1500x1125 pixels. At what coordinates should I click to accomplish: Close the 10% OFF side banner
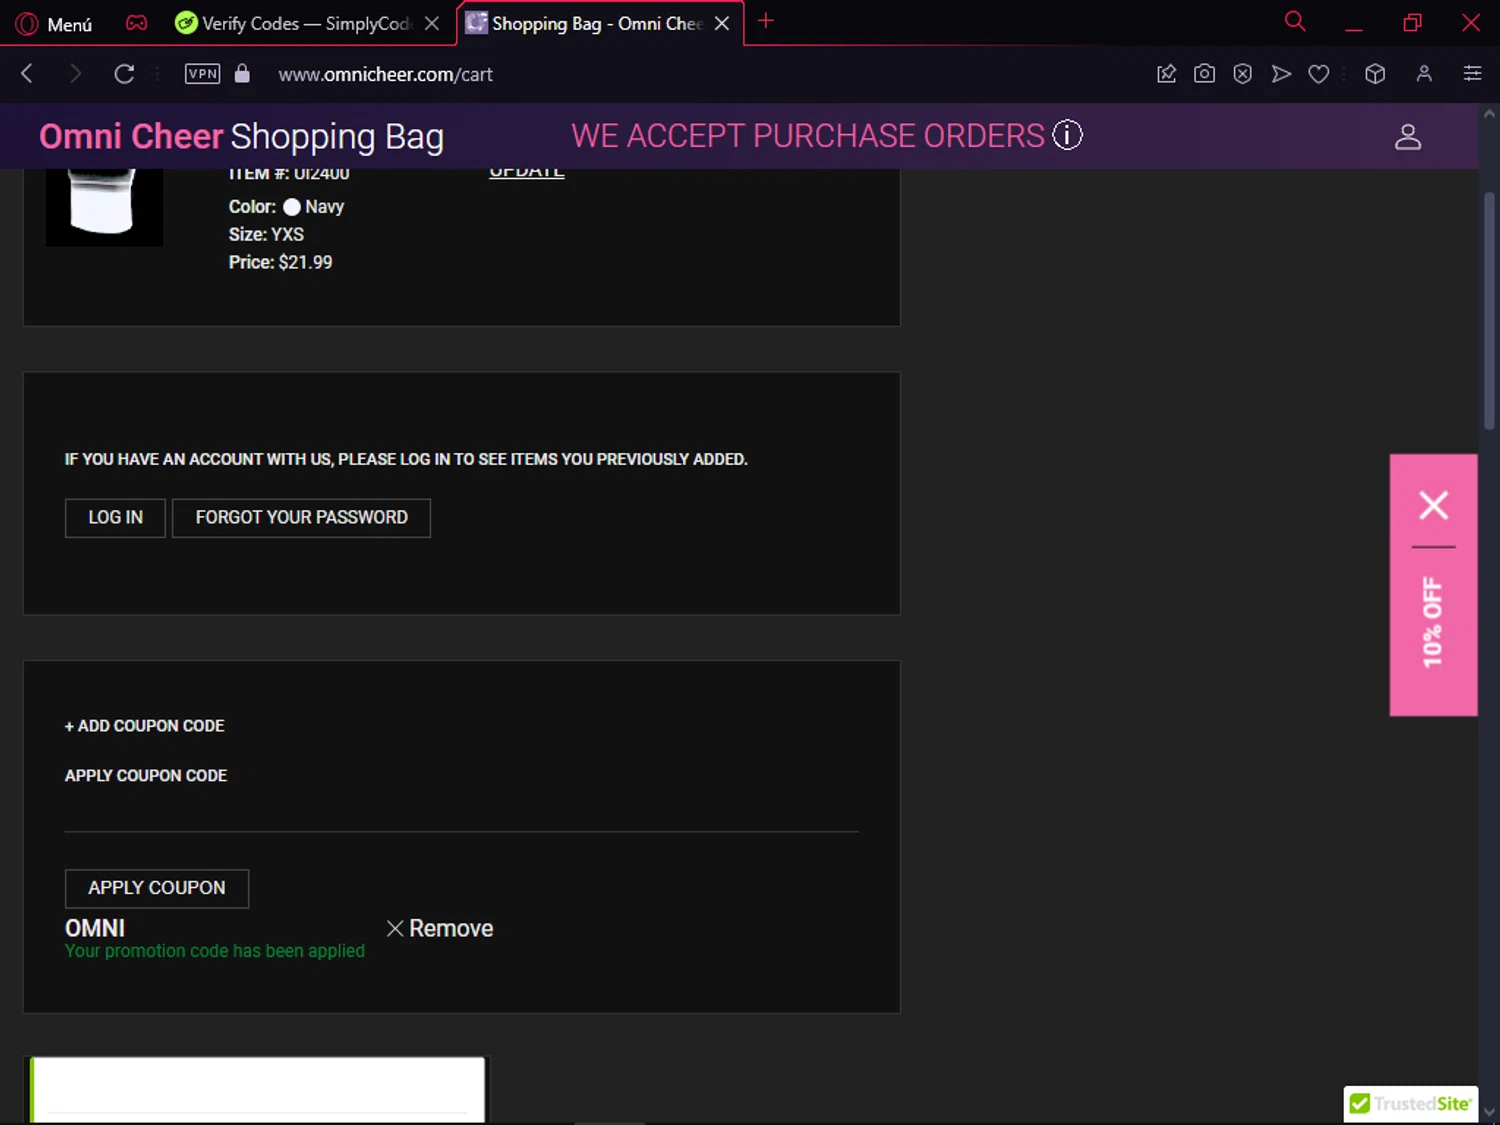(1434, 505)
